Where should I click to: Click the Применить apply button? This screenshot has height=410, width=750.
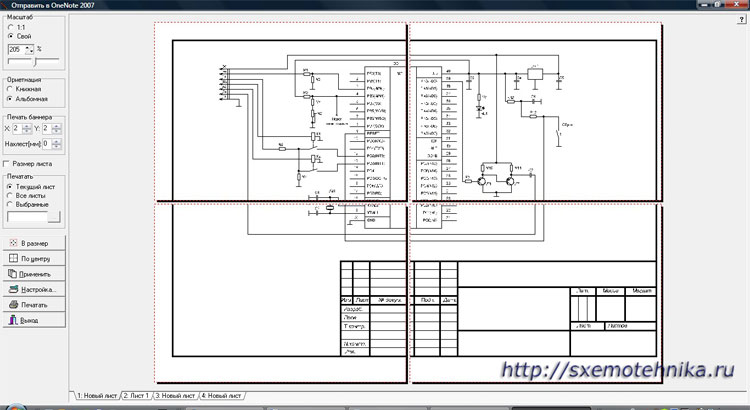(34, 274)
